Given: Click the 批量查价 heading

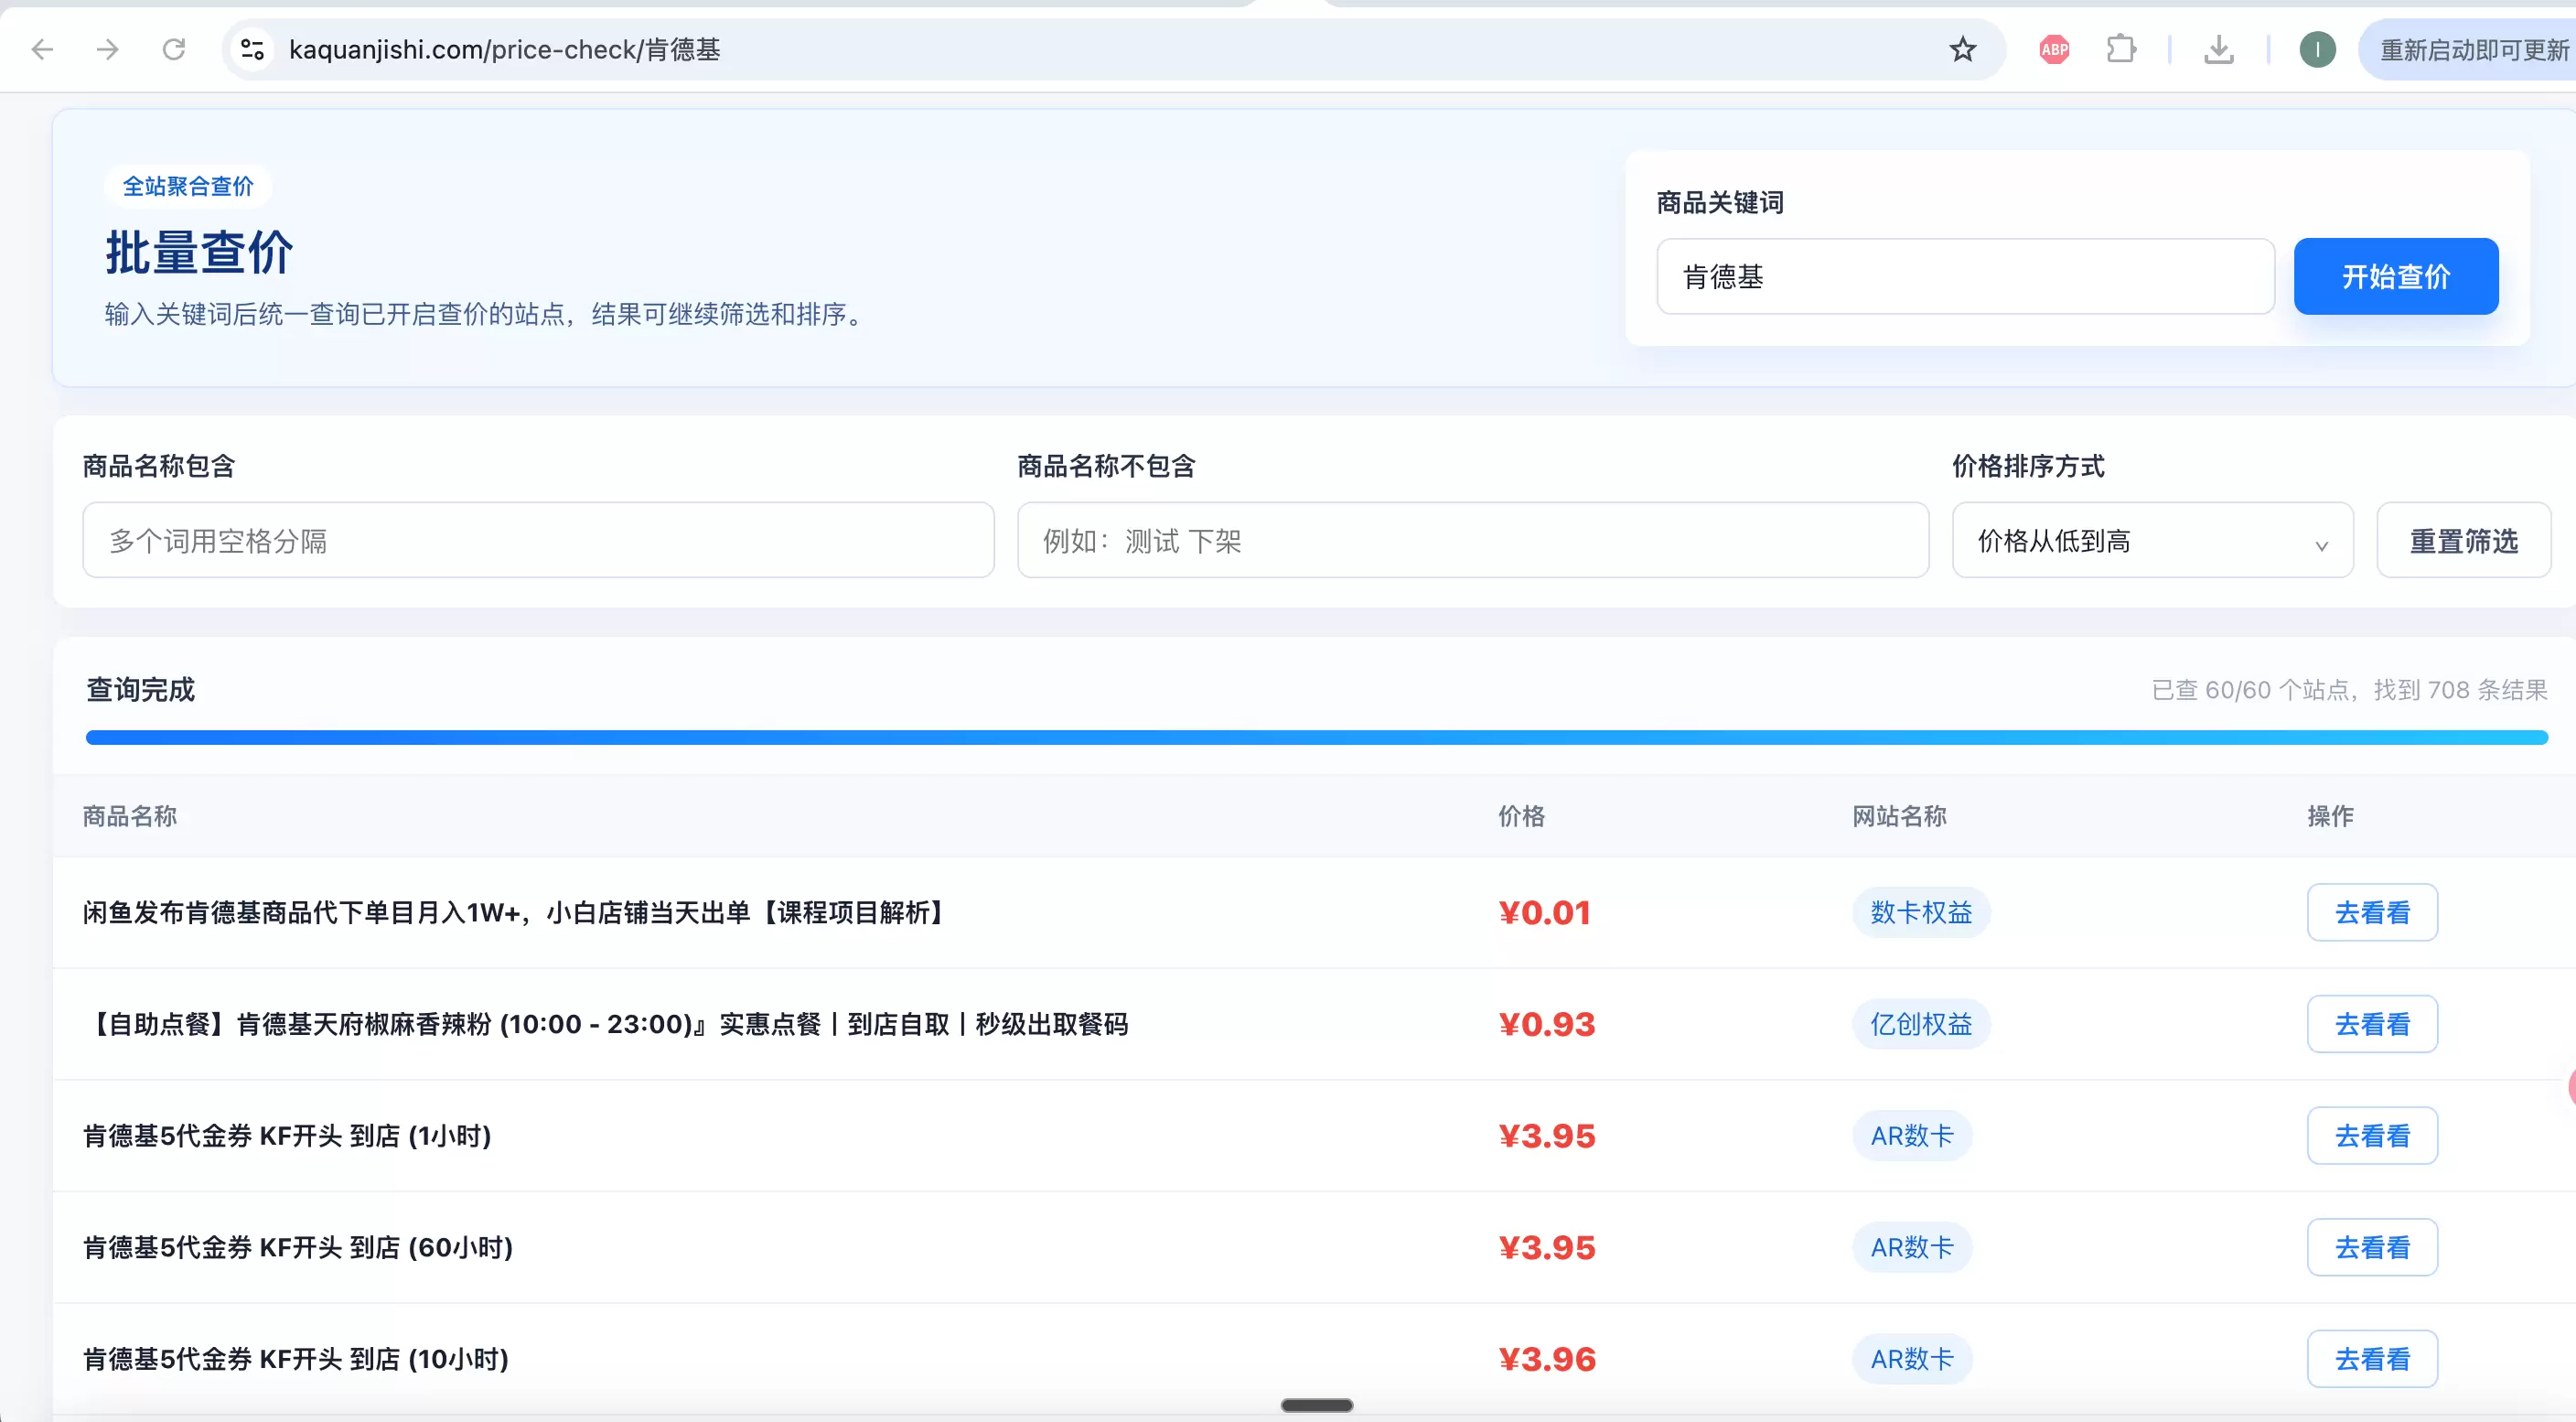Looking at the screenshot, I should tap(199, 252).
